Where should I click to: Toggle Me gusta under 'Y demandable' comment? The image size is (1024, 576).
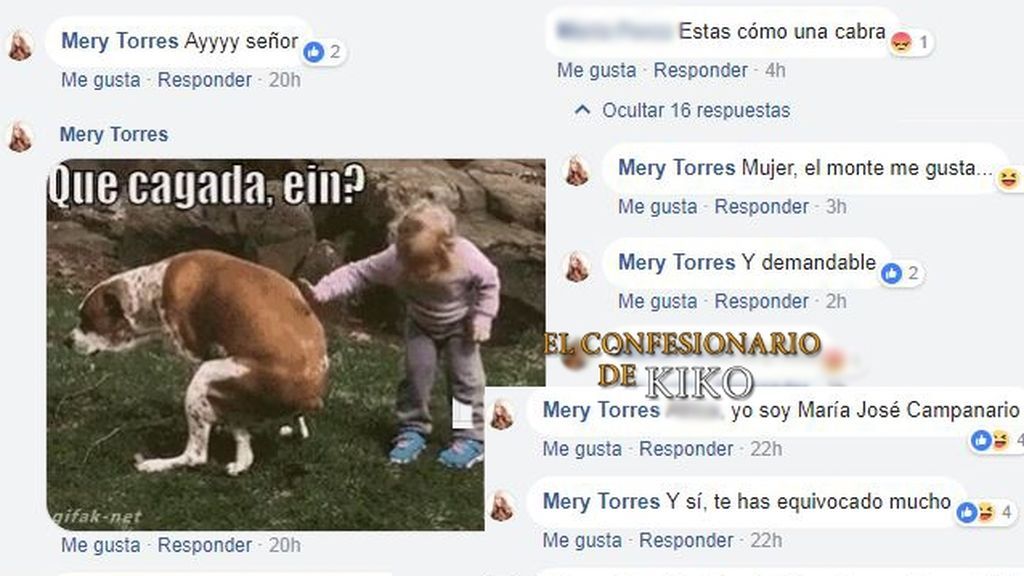(x=658, y=301)
